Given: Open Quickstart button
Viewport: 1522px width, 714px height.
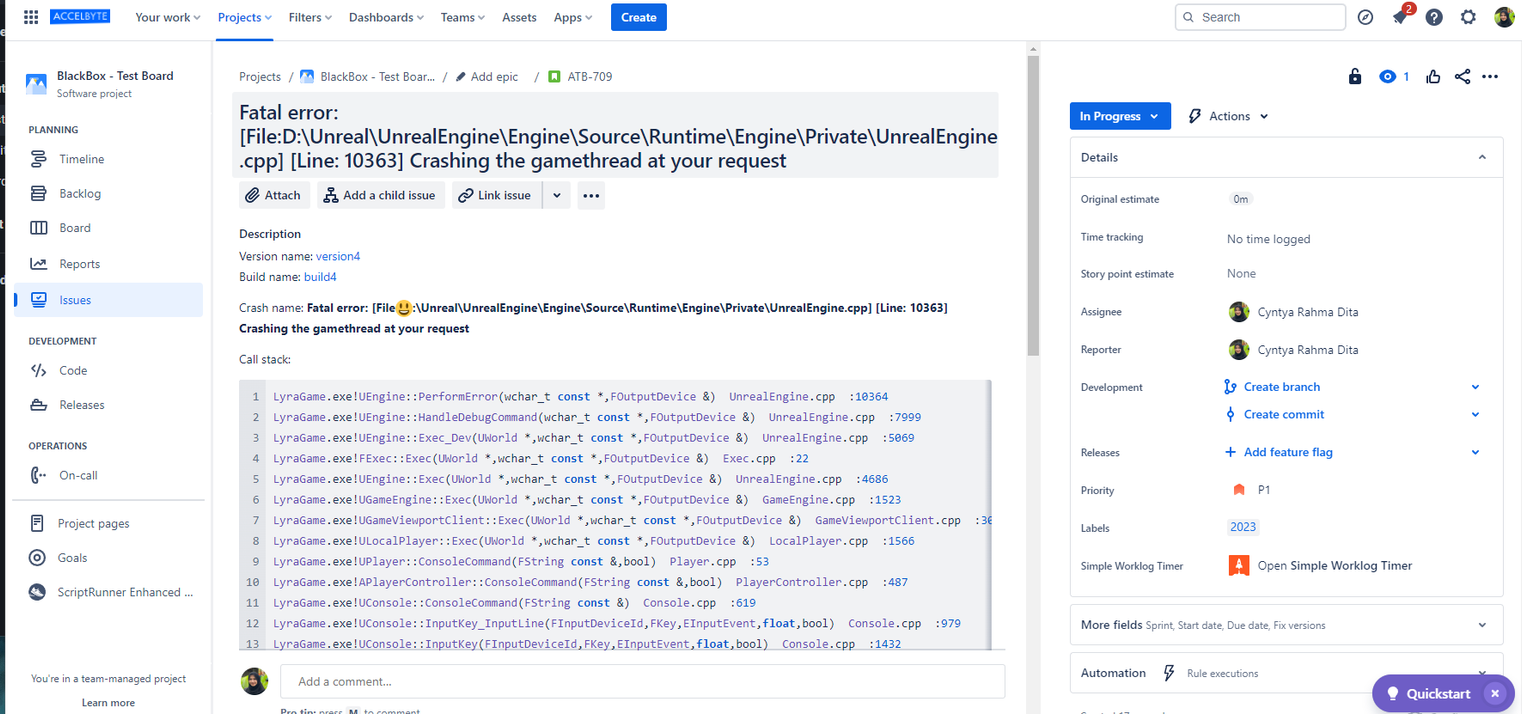Looking at the screenshot, I should pos(1430,693).
